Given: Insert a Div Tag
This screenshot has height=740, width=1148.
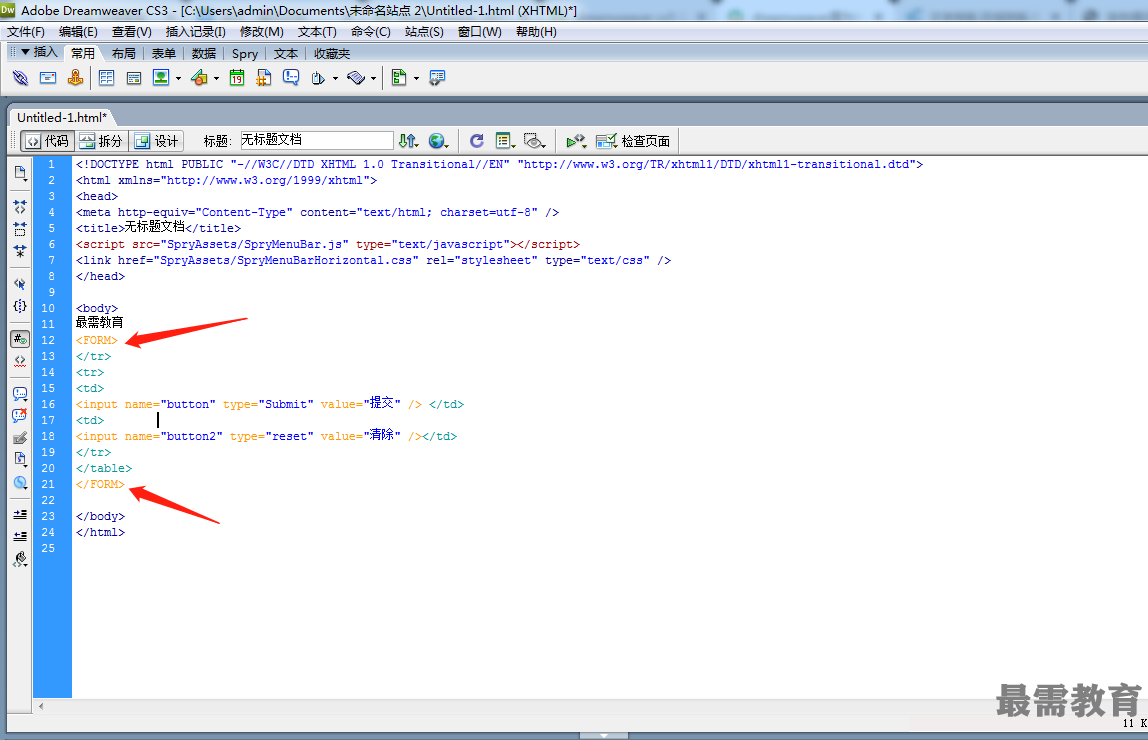Looking at the screenshot, I should [133, 78].
